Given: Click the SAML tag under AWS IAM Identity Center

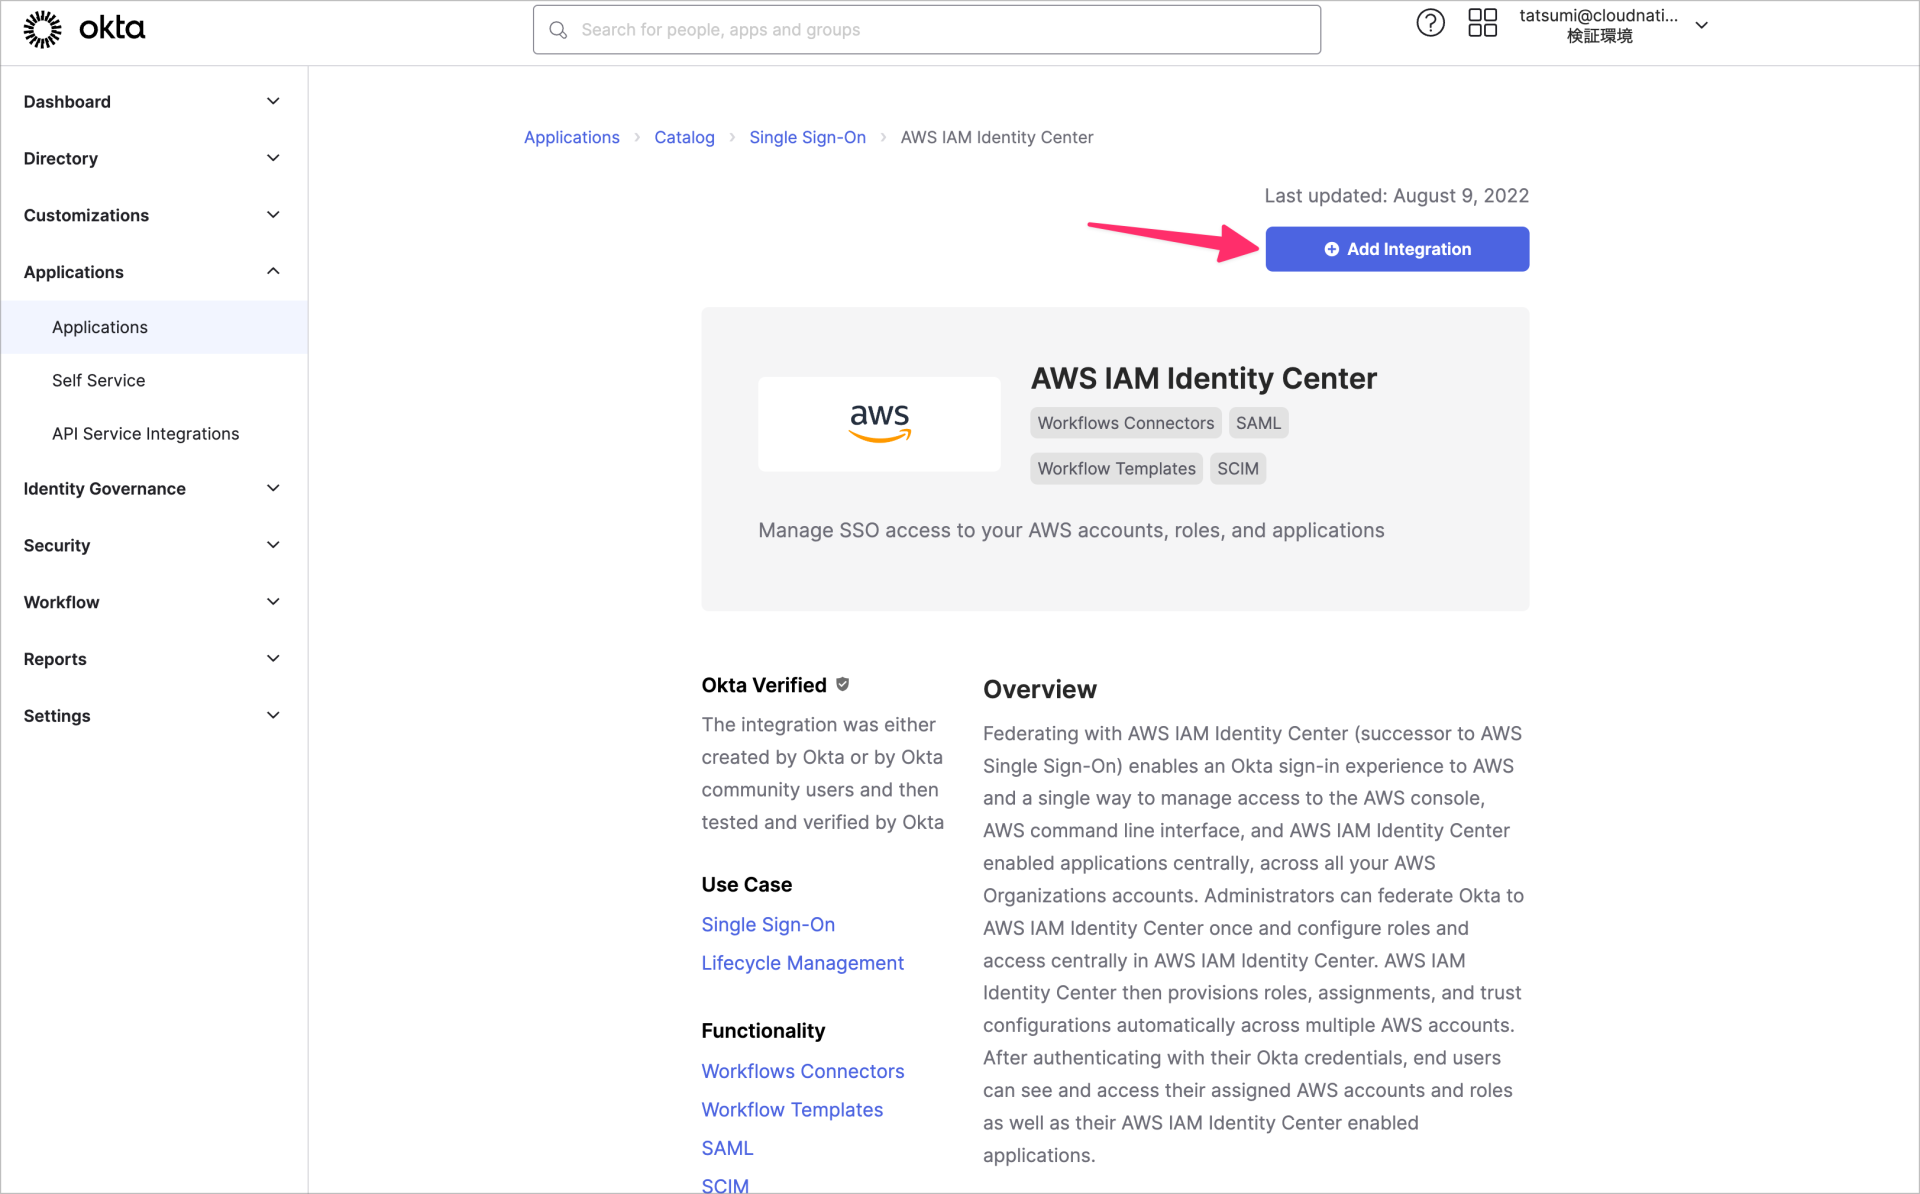Looking at the screenshot, I should [1257, 422].
